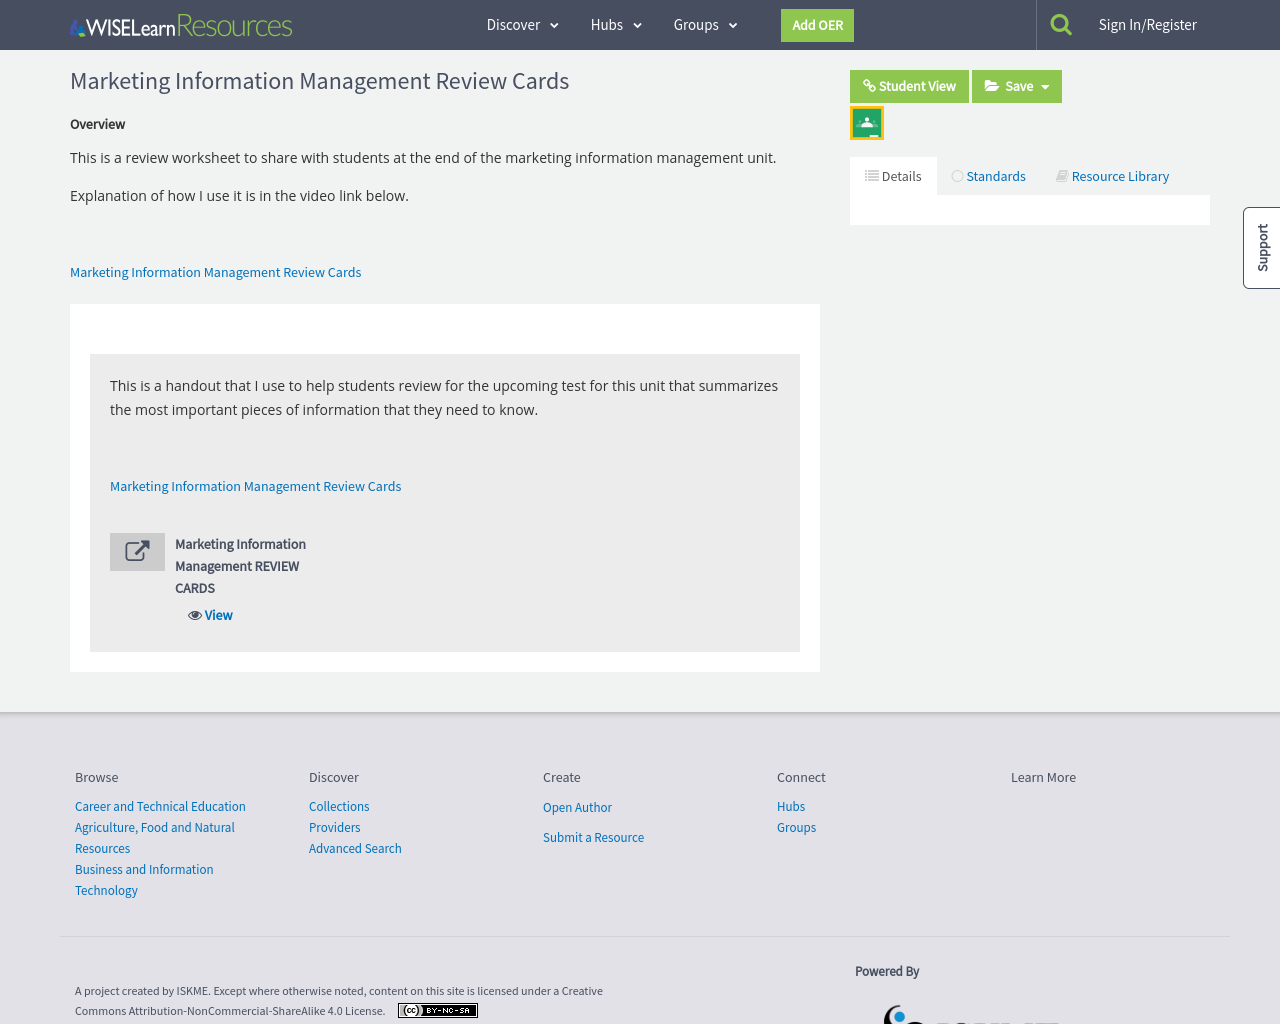Share resource to Google Classroom

tap(866, 120)
